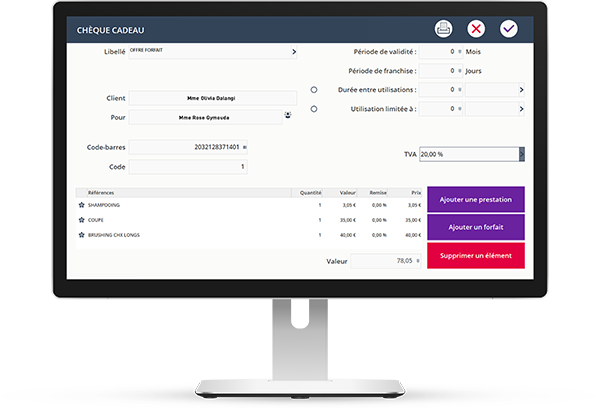
Task: Adjust the Période de validité stepper
Action: pos(459,51)
